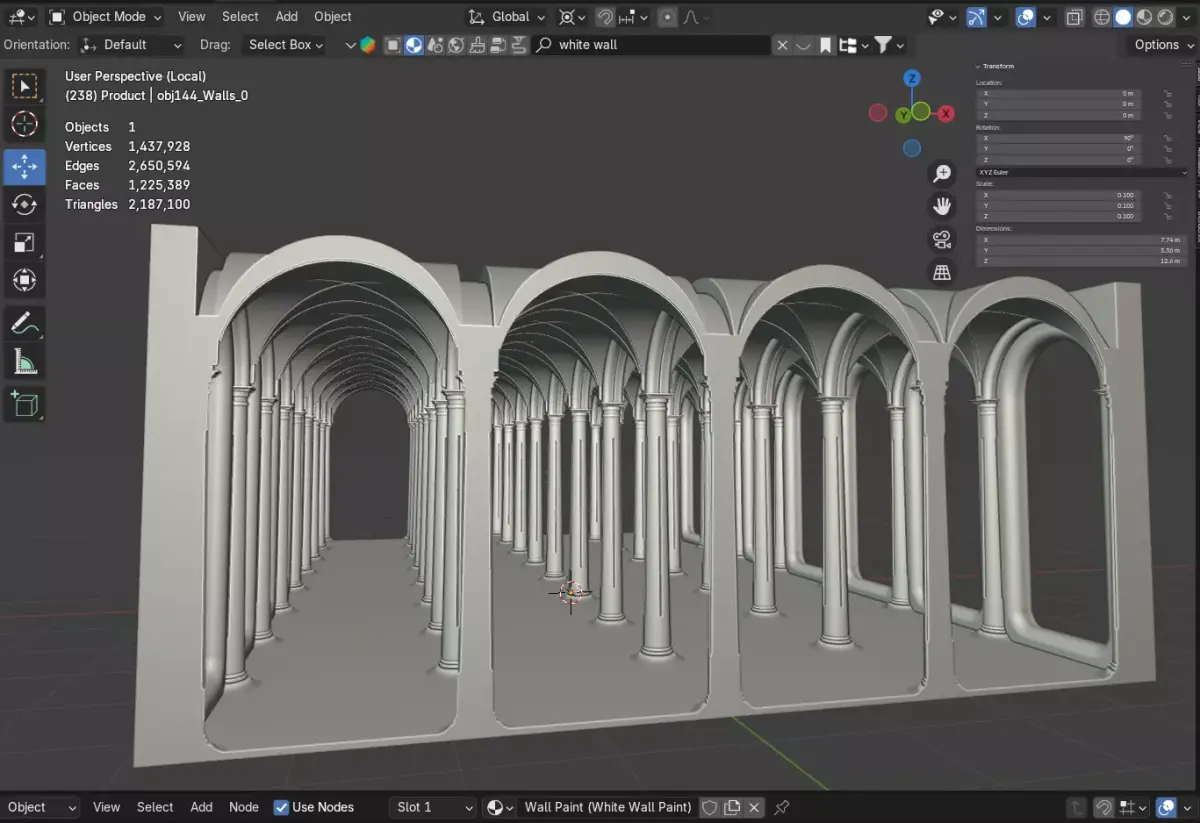Open the Select menu in viewport header
Screen dimensions: 1200x823
point(240,17)
